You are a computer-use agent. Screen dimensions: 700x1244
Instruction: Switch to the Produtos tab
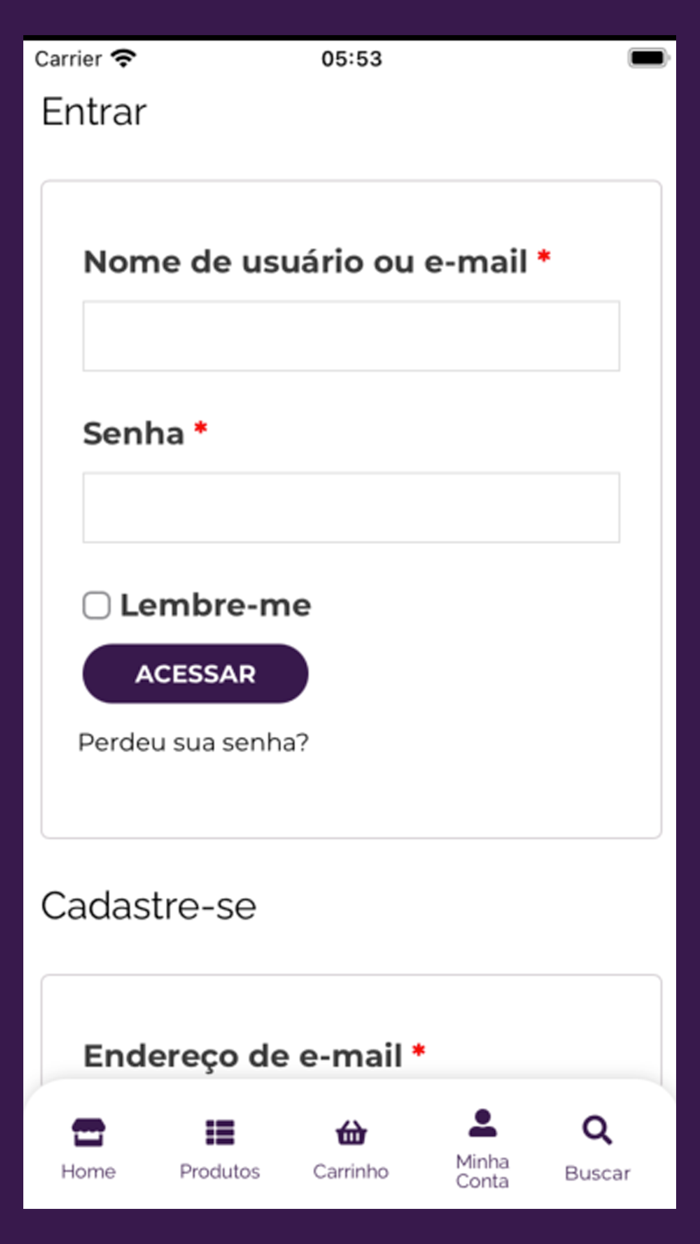point(219,1172)
